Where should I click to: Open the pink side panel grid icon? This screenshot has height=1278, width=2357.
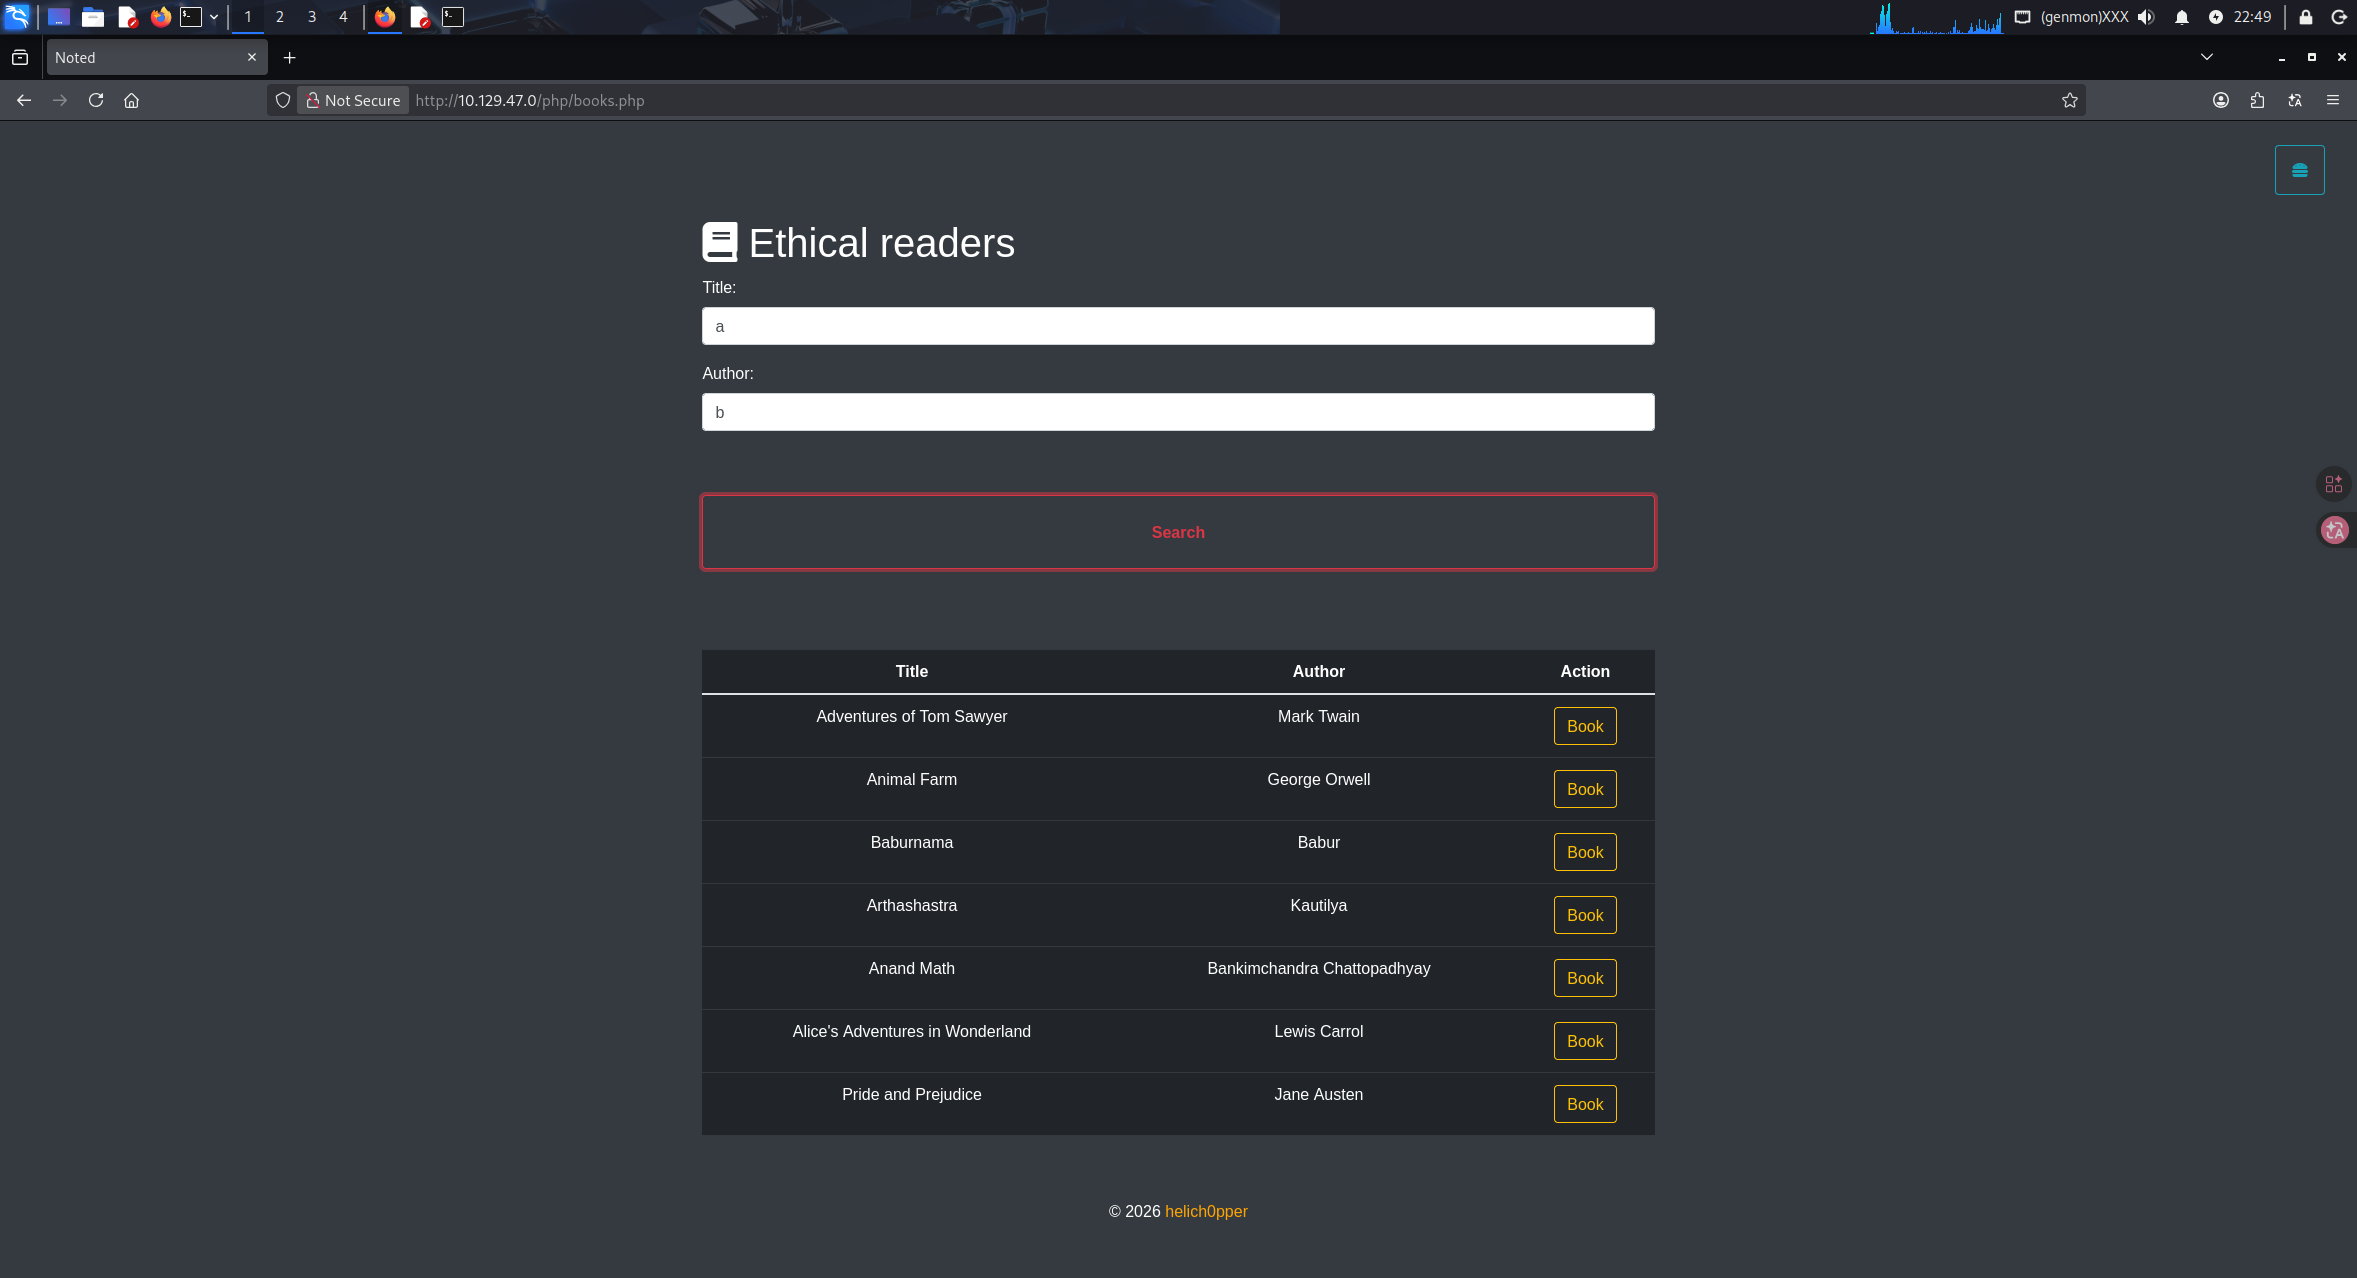2334,484
